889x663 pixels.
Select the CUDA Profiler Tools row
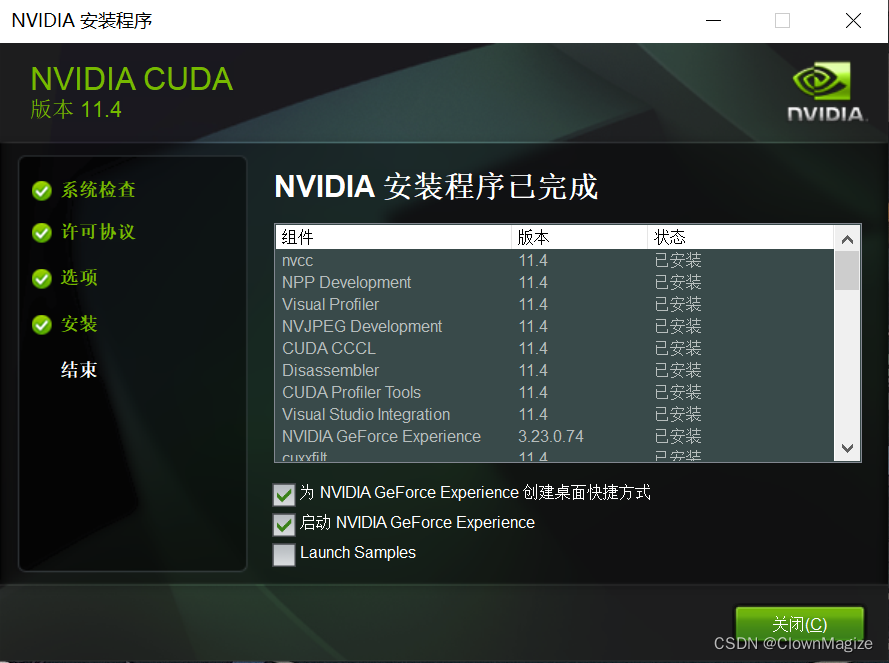tap(554, 392)
